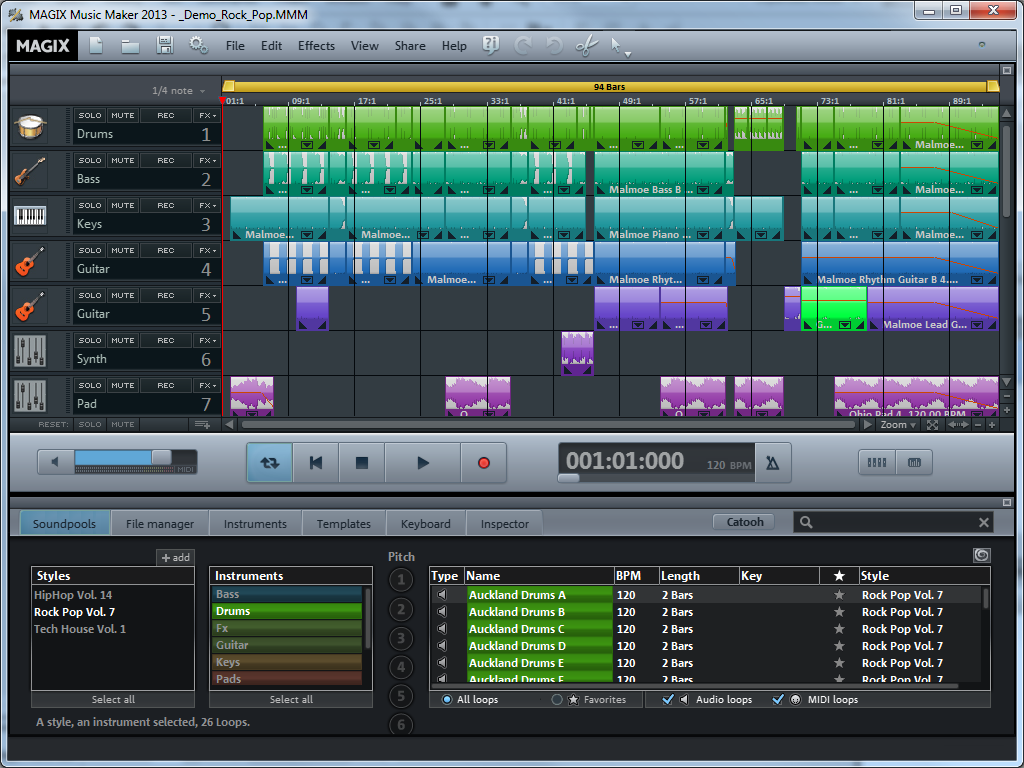
Task: Click the Bass track guitar icon
Action: [x=30, y=172]
